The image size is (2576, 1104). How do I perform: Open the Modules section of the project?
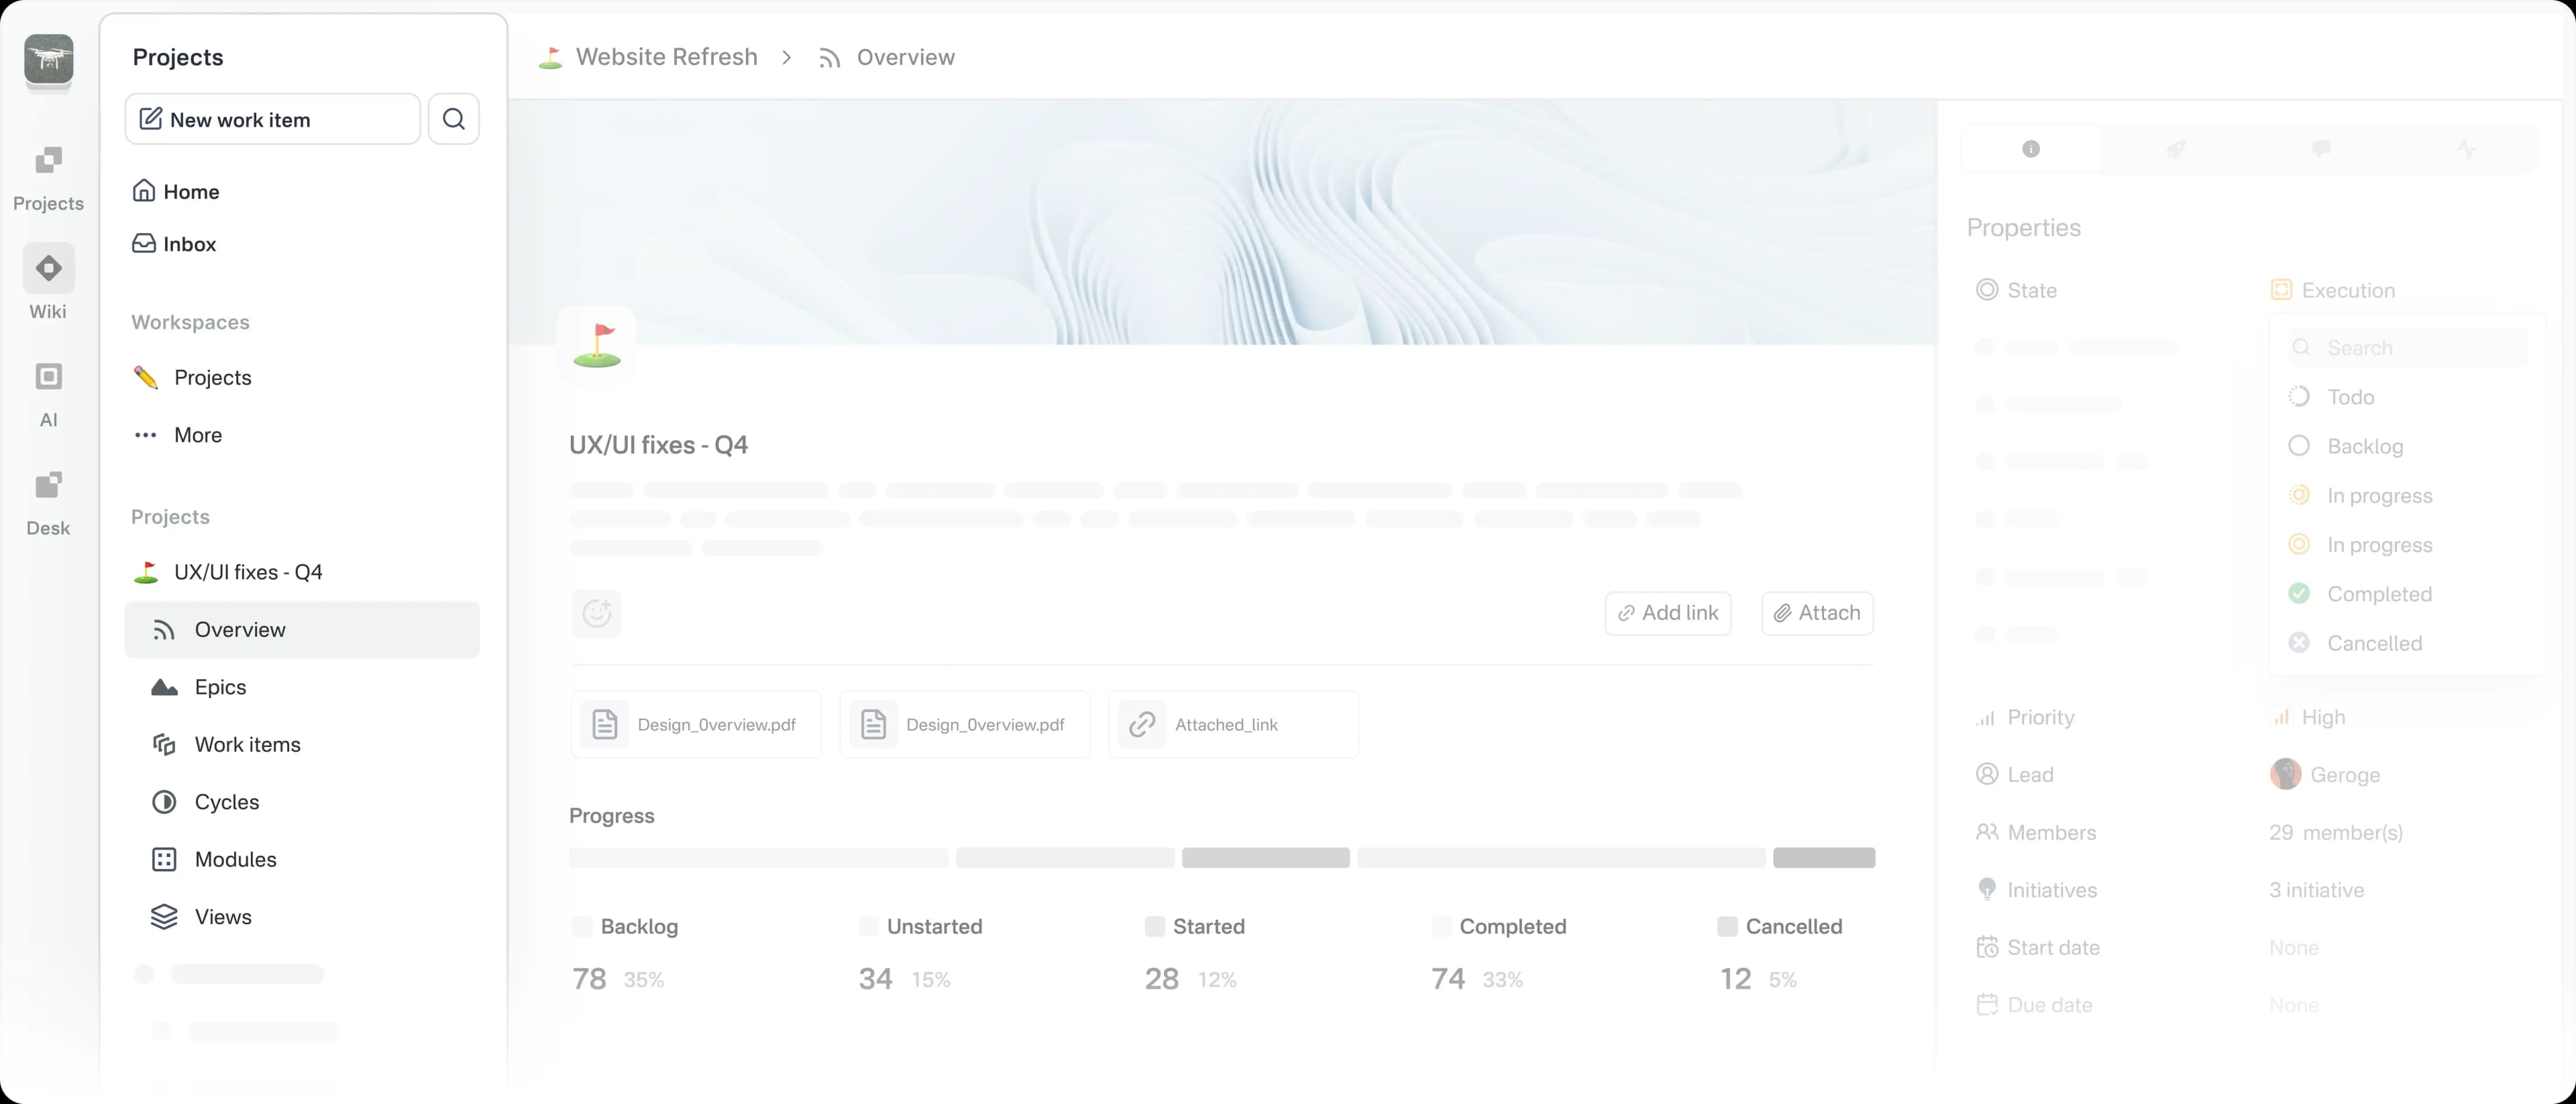235,859
